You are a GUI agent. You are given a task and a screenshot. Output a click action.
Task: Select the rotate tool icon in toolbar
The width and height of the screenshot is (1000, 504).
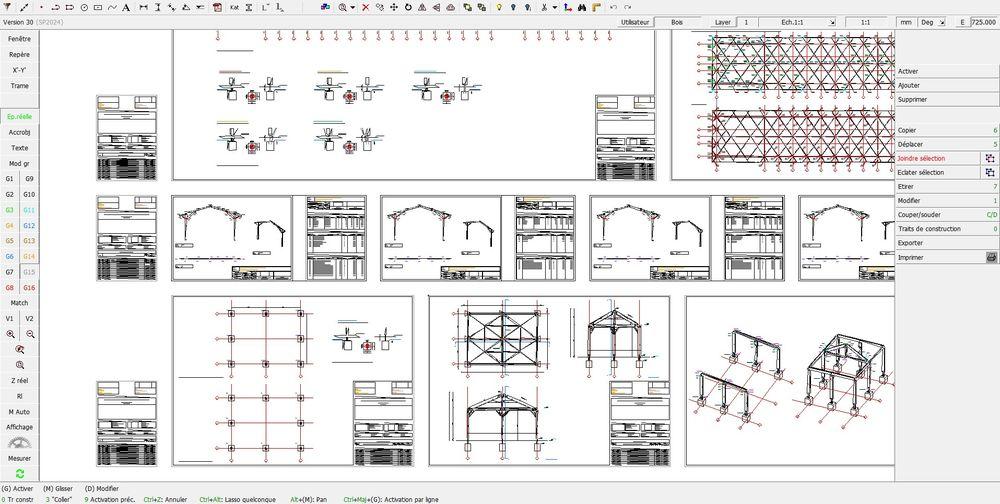(x=409, y=7)
